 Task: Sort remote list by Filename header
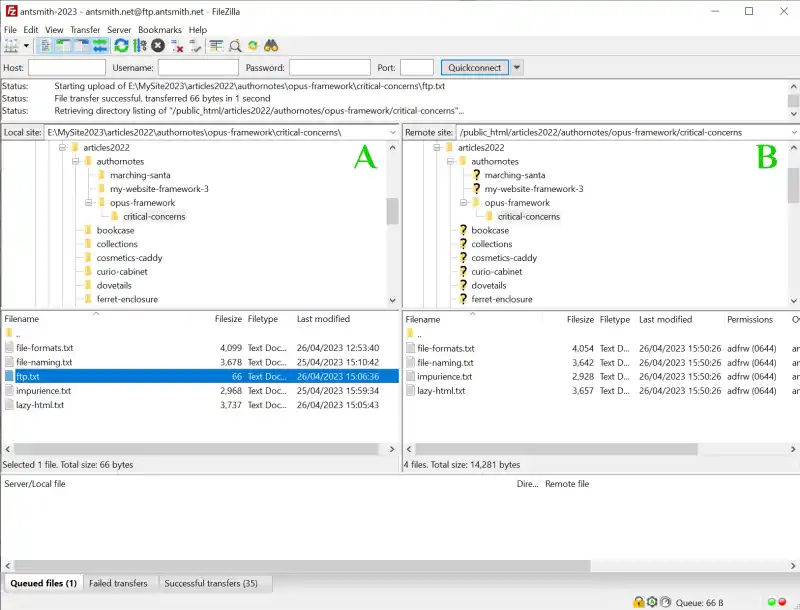422,319
